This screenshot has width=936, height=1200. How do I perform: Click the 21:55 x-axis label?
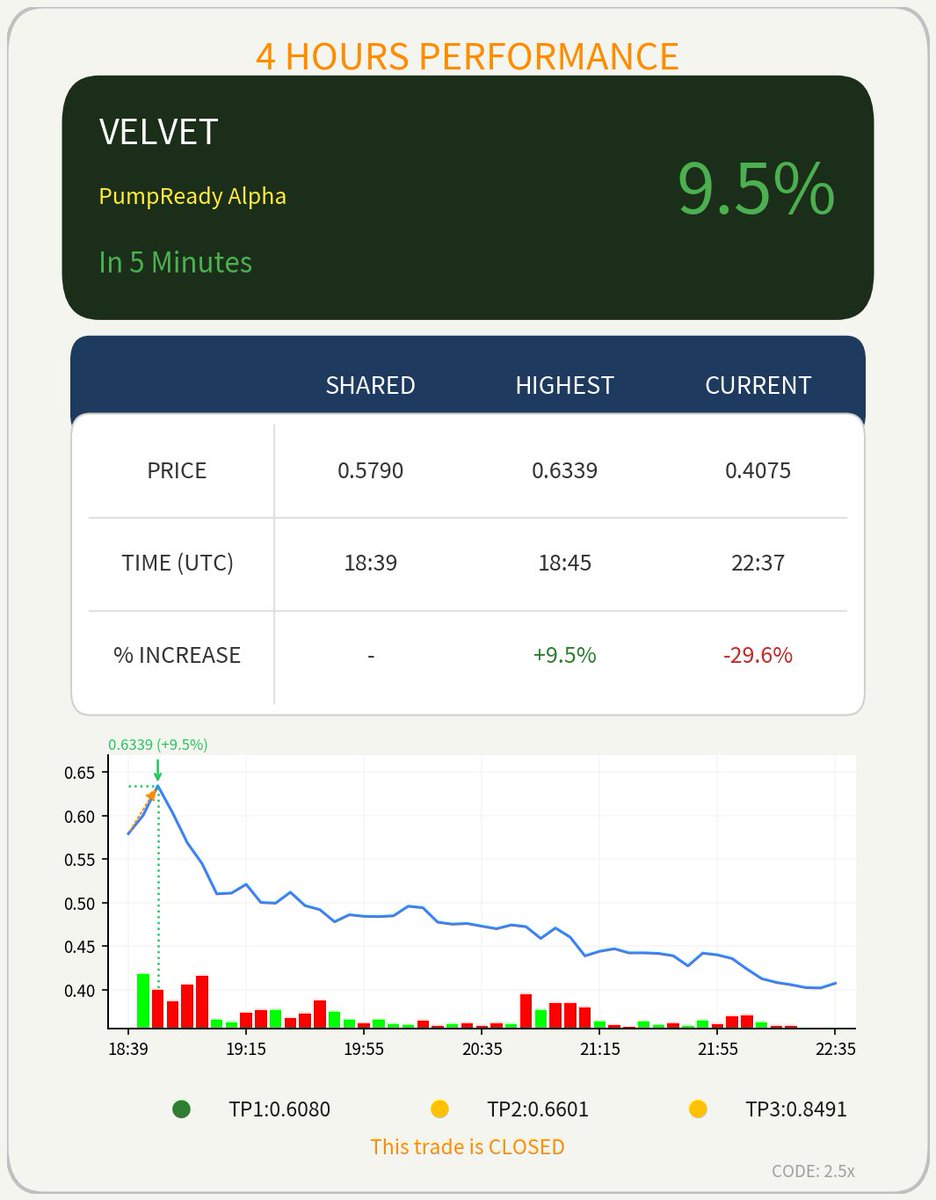click(x=717, y=1049)
